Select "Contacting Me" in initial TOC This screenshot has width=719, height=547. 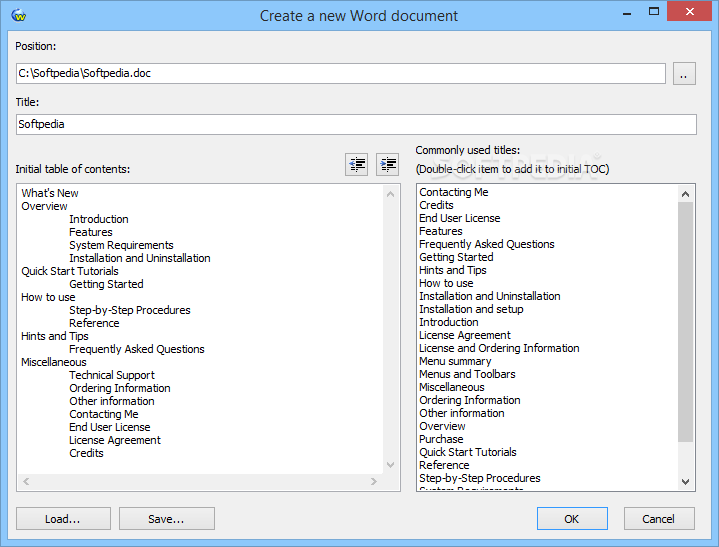(x=104, y=414)
